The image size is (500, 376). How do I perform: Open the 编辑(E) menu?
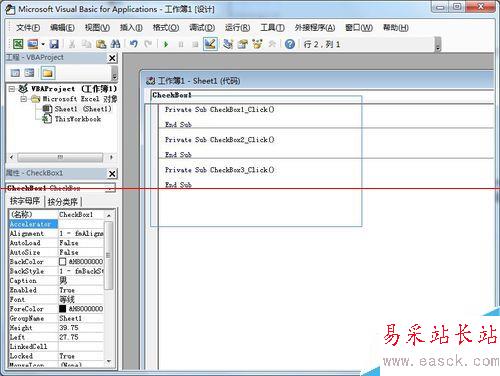pos(62,28)
